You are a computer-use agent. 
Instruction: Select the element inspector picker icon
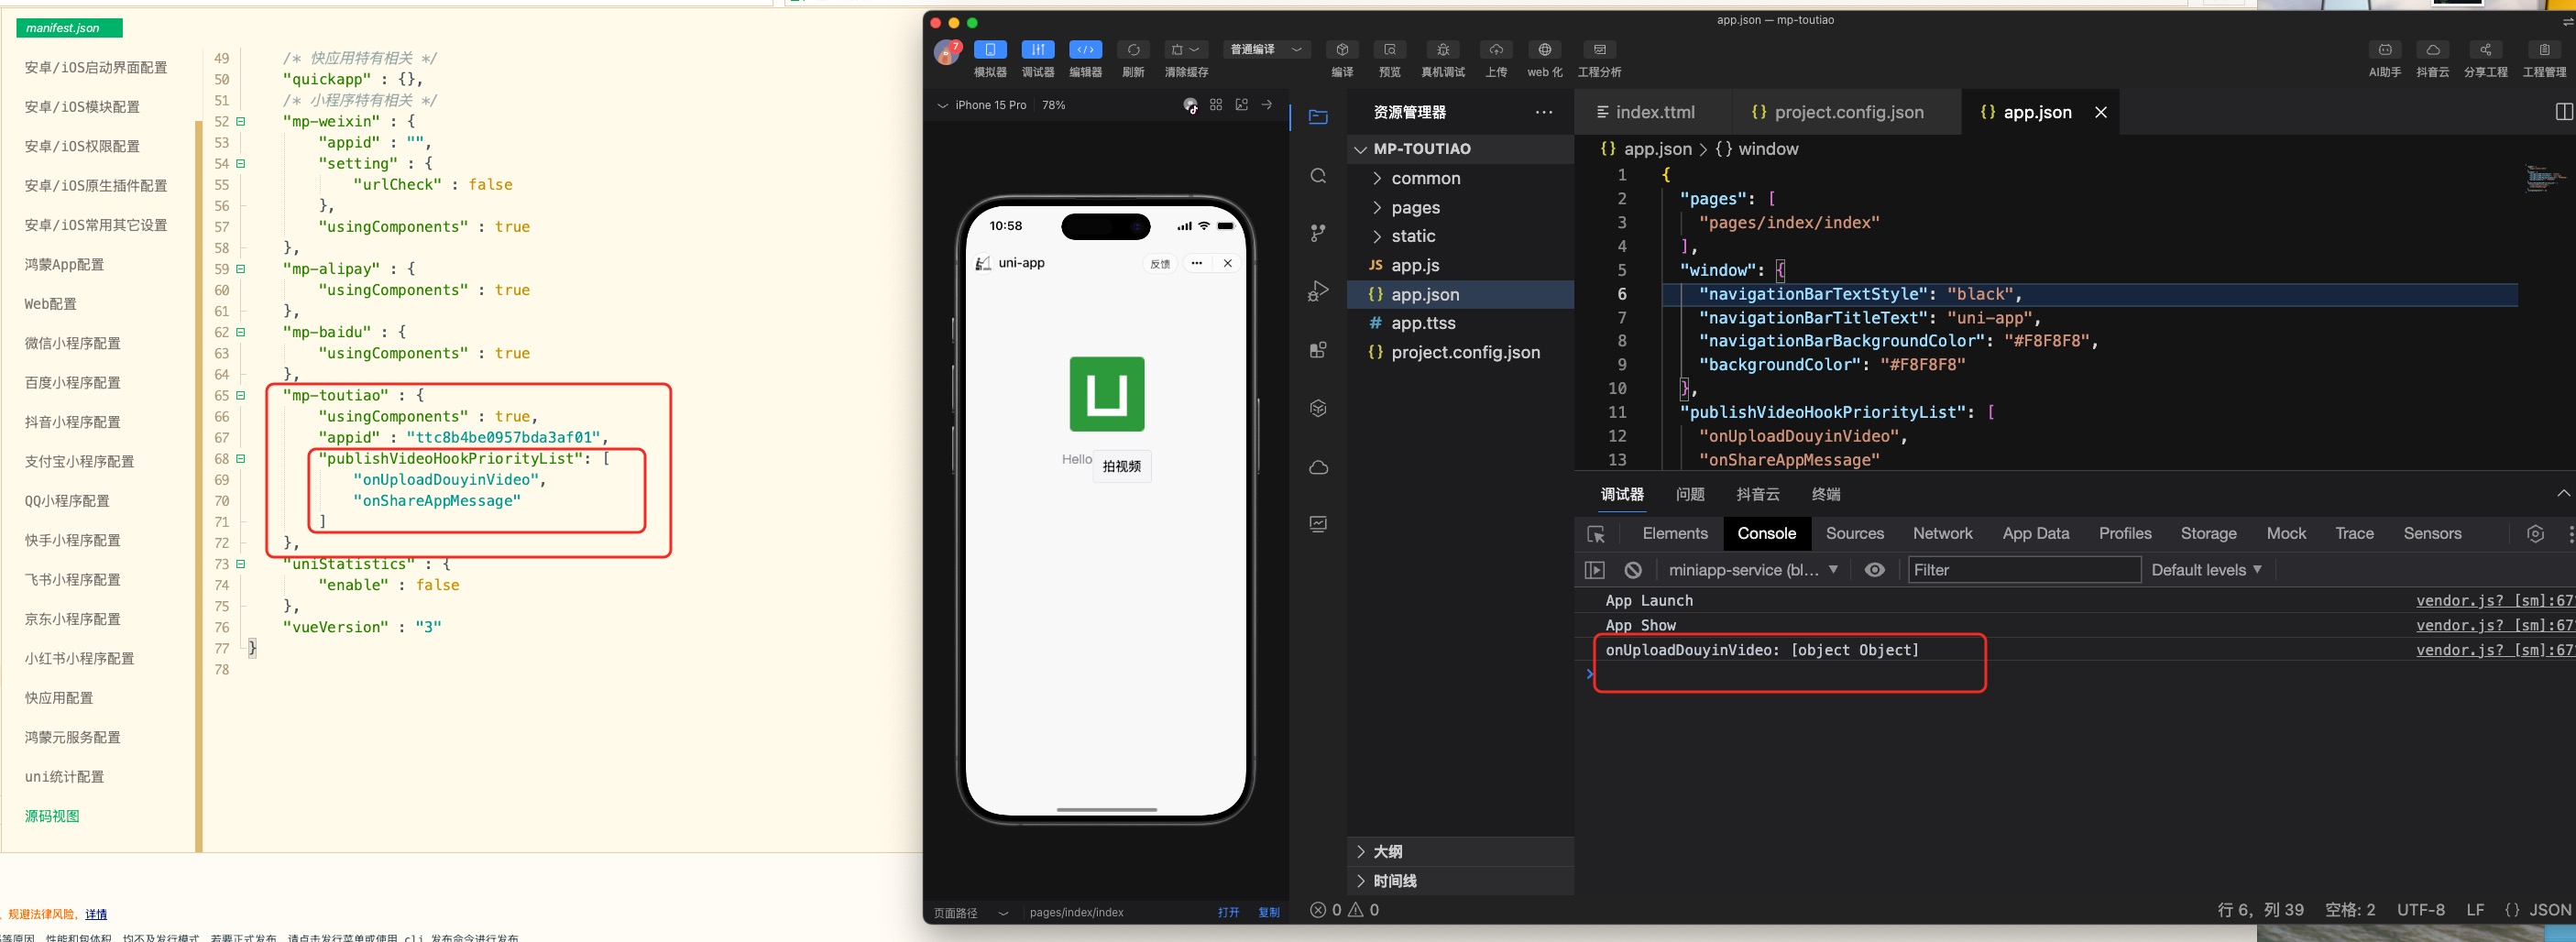click(x=1596, y=534)
